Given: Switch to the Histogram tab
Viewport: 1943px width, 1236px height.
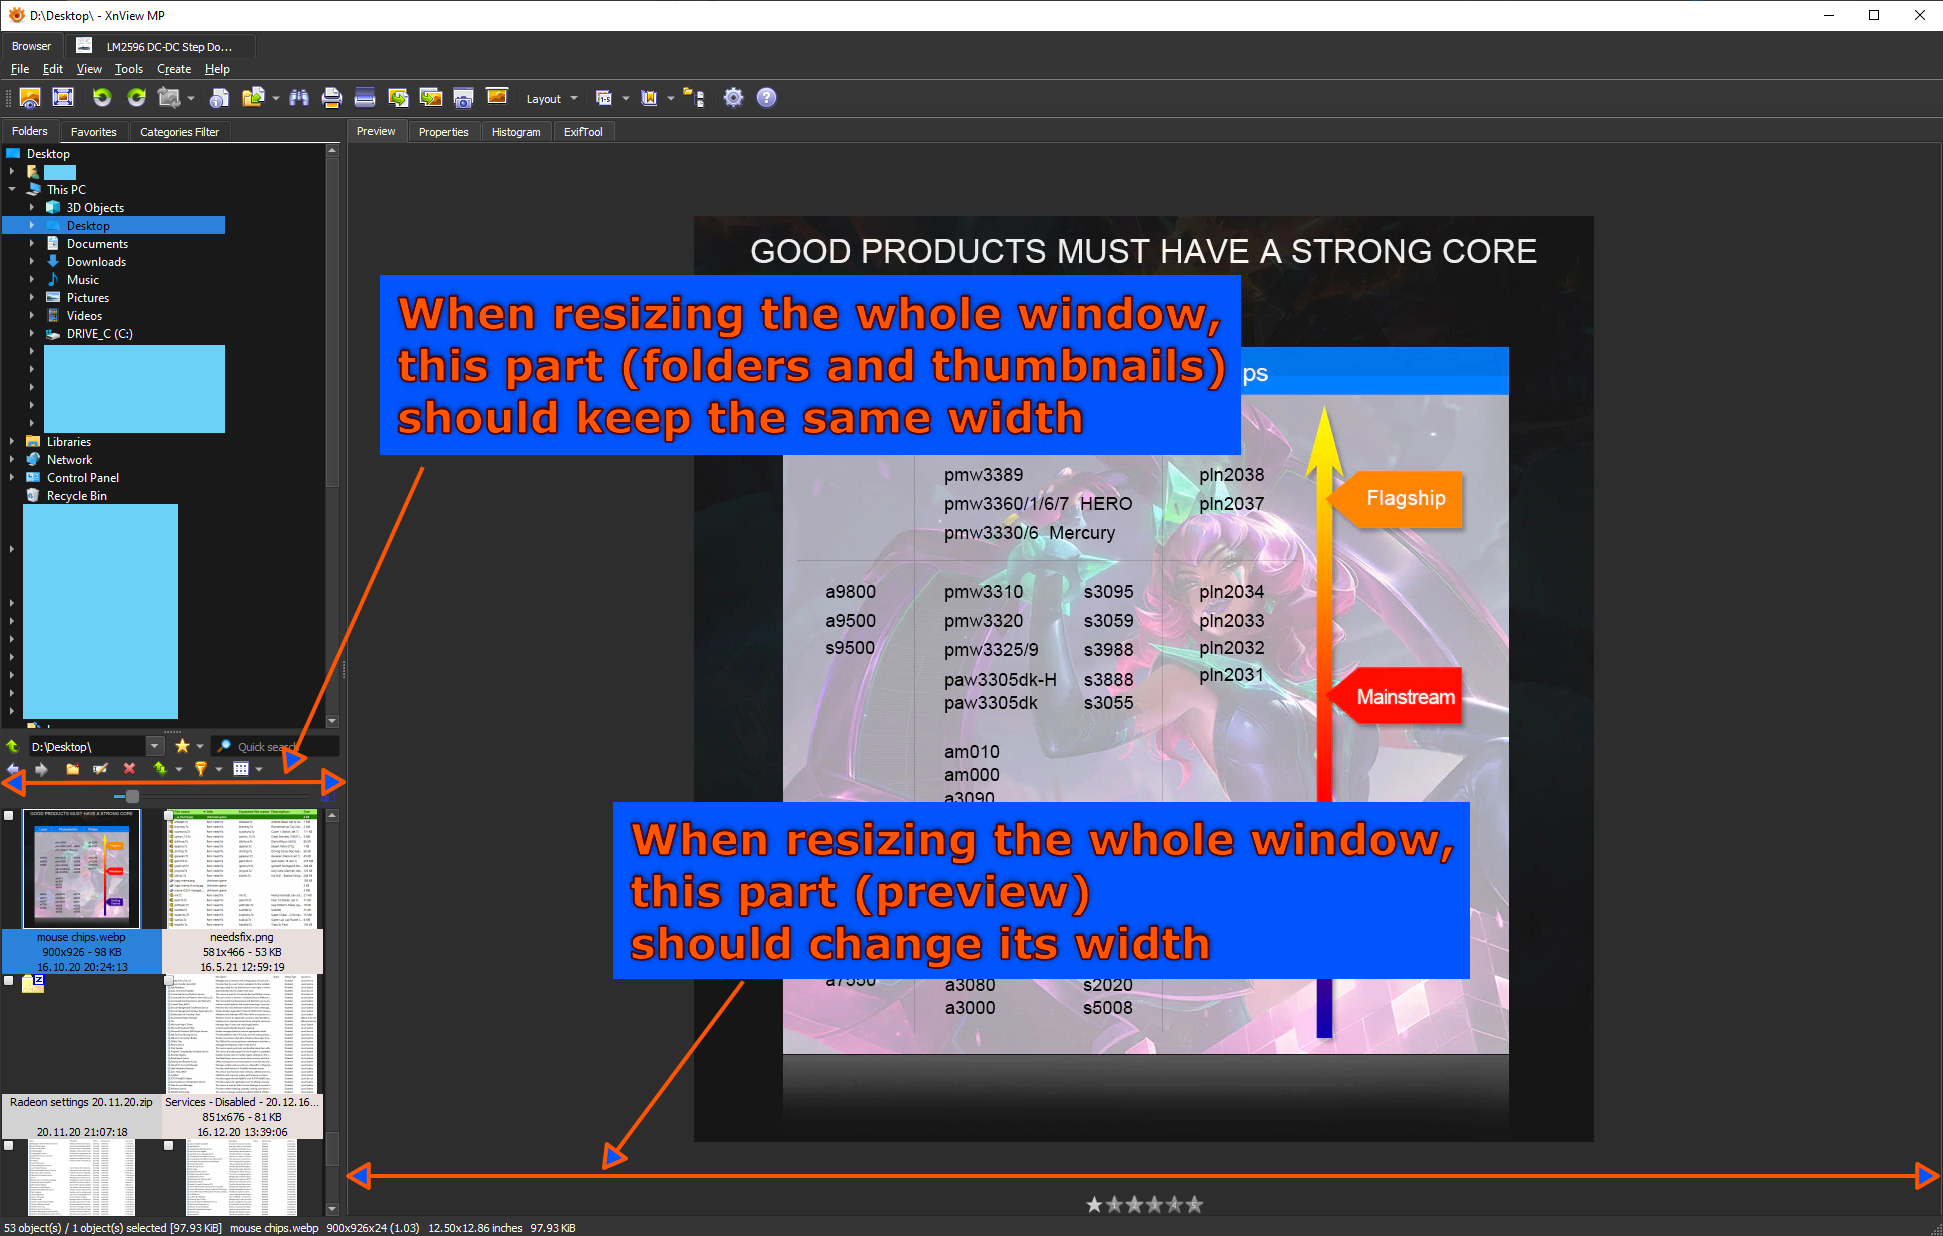Looking at the screenshot, I should tap(515, 132).
